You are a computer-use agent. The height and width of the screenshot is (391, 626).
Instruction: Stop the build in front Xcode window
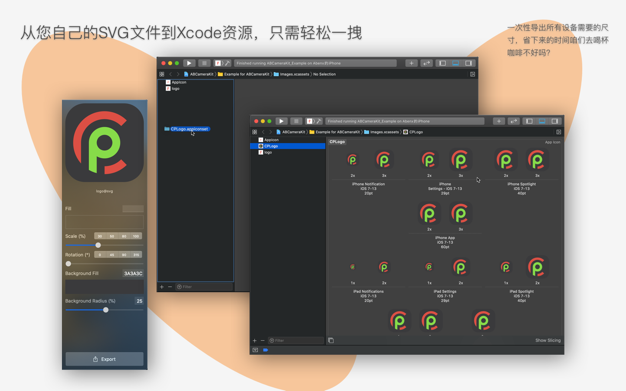[x=296, y=121]
